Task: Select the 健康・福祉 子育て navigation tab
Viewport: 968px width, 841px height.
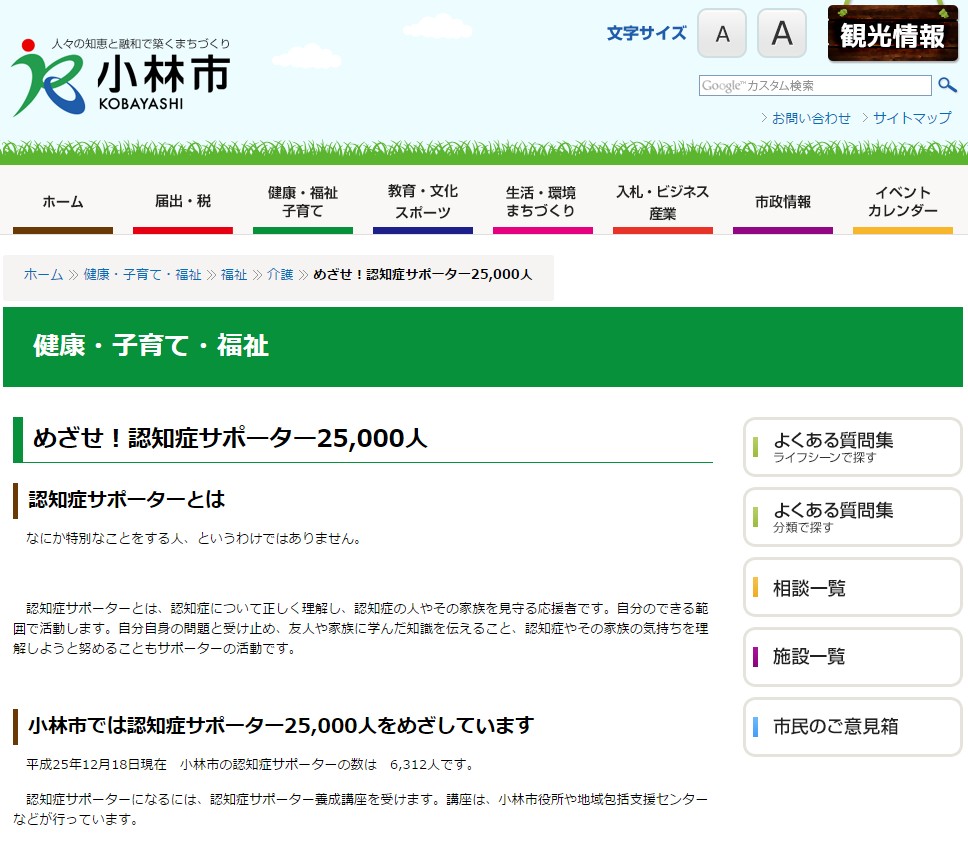Action: 303,201
